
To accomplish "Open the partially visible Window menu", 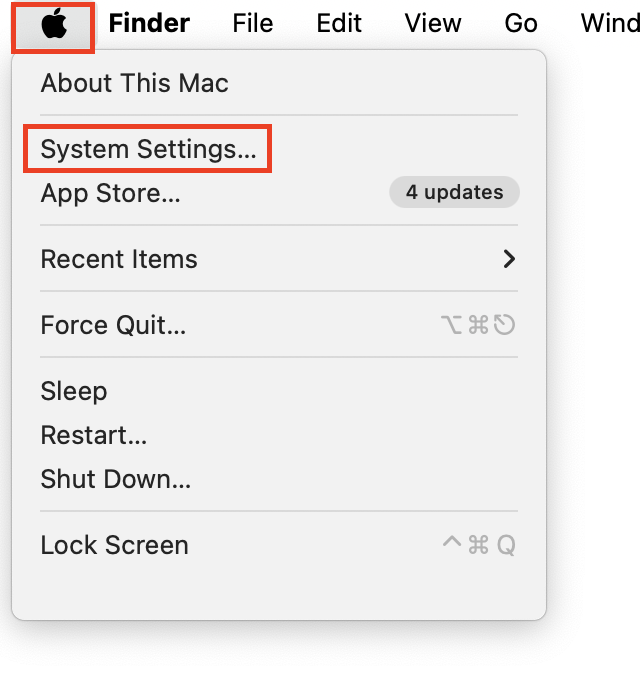I will pyautogui.click(x=610, y=23).
